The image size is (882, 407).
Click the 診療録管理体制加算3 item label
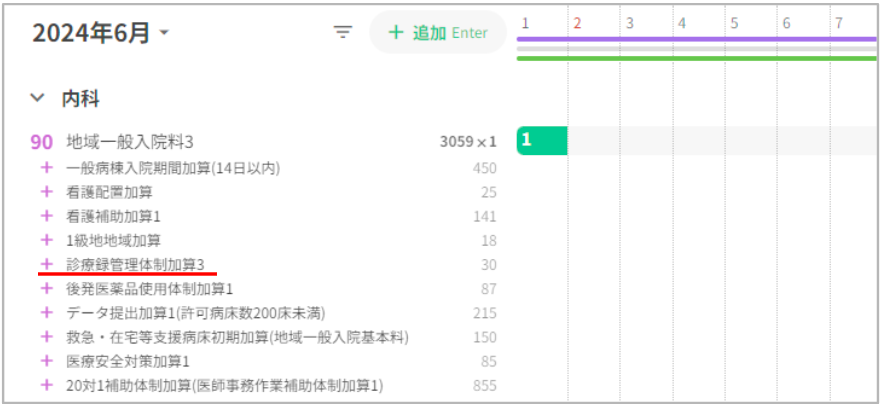coord(135,264)
